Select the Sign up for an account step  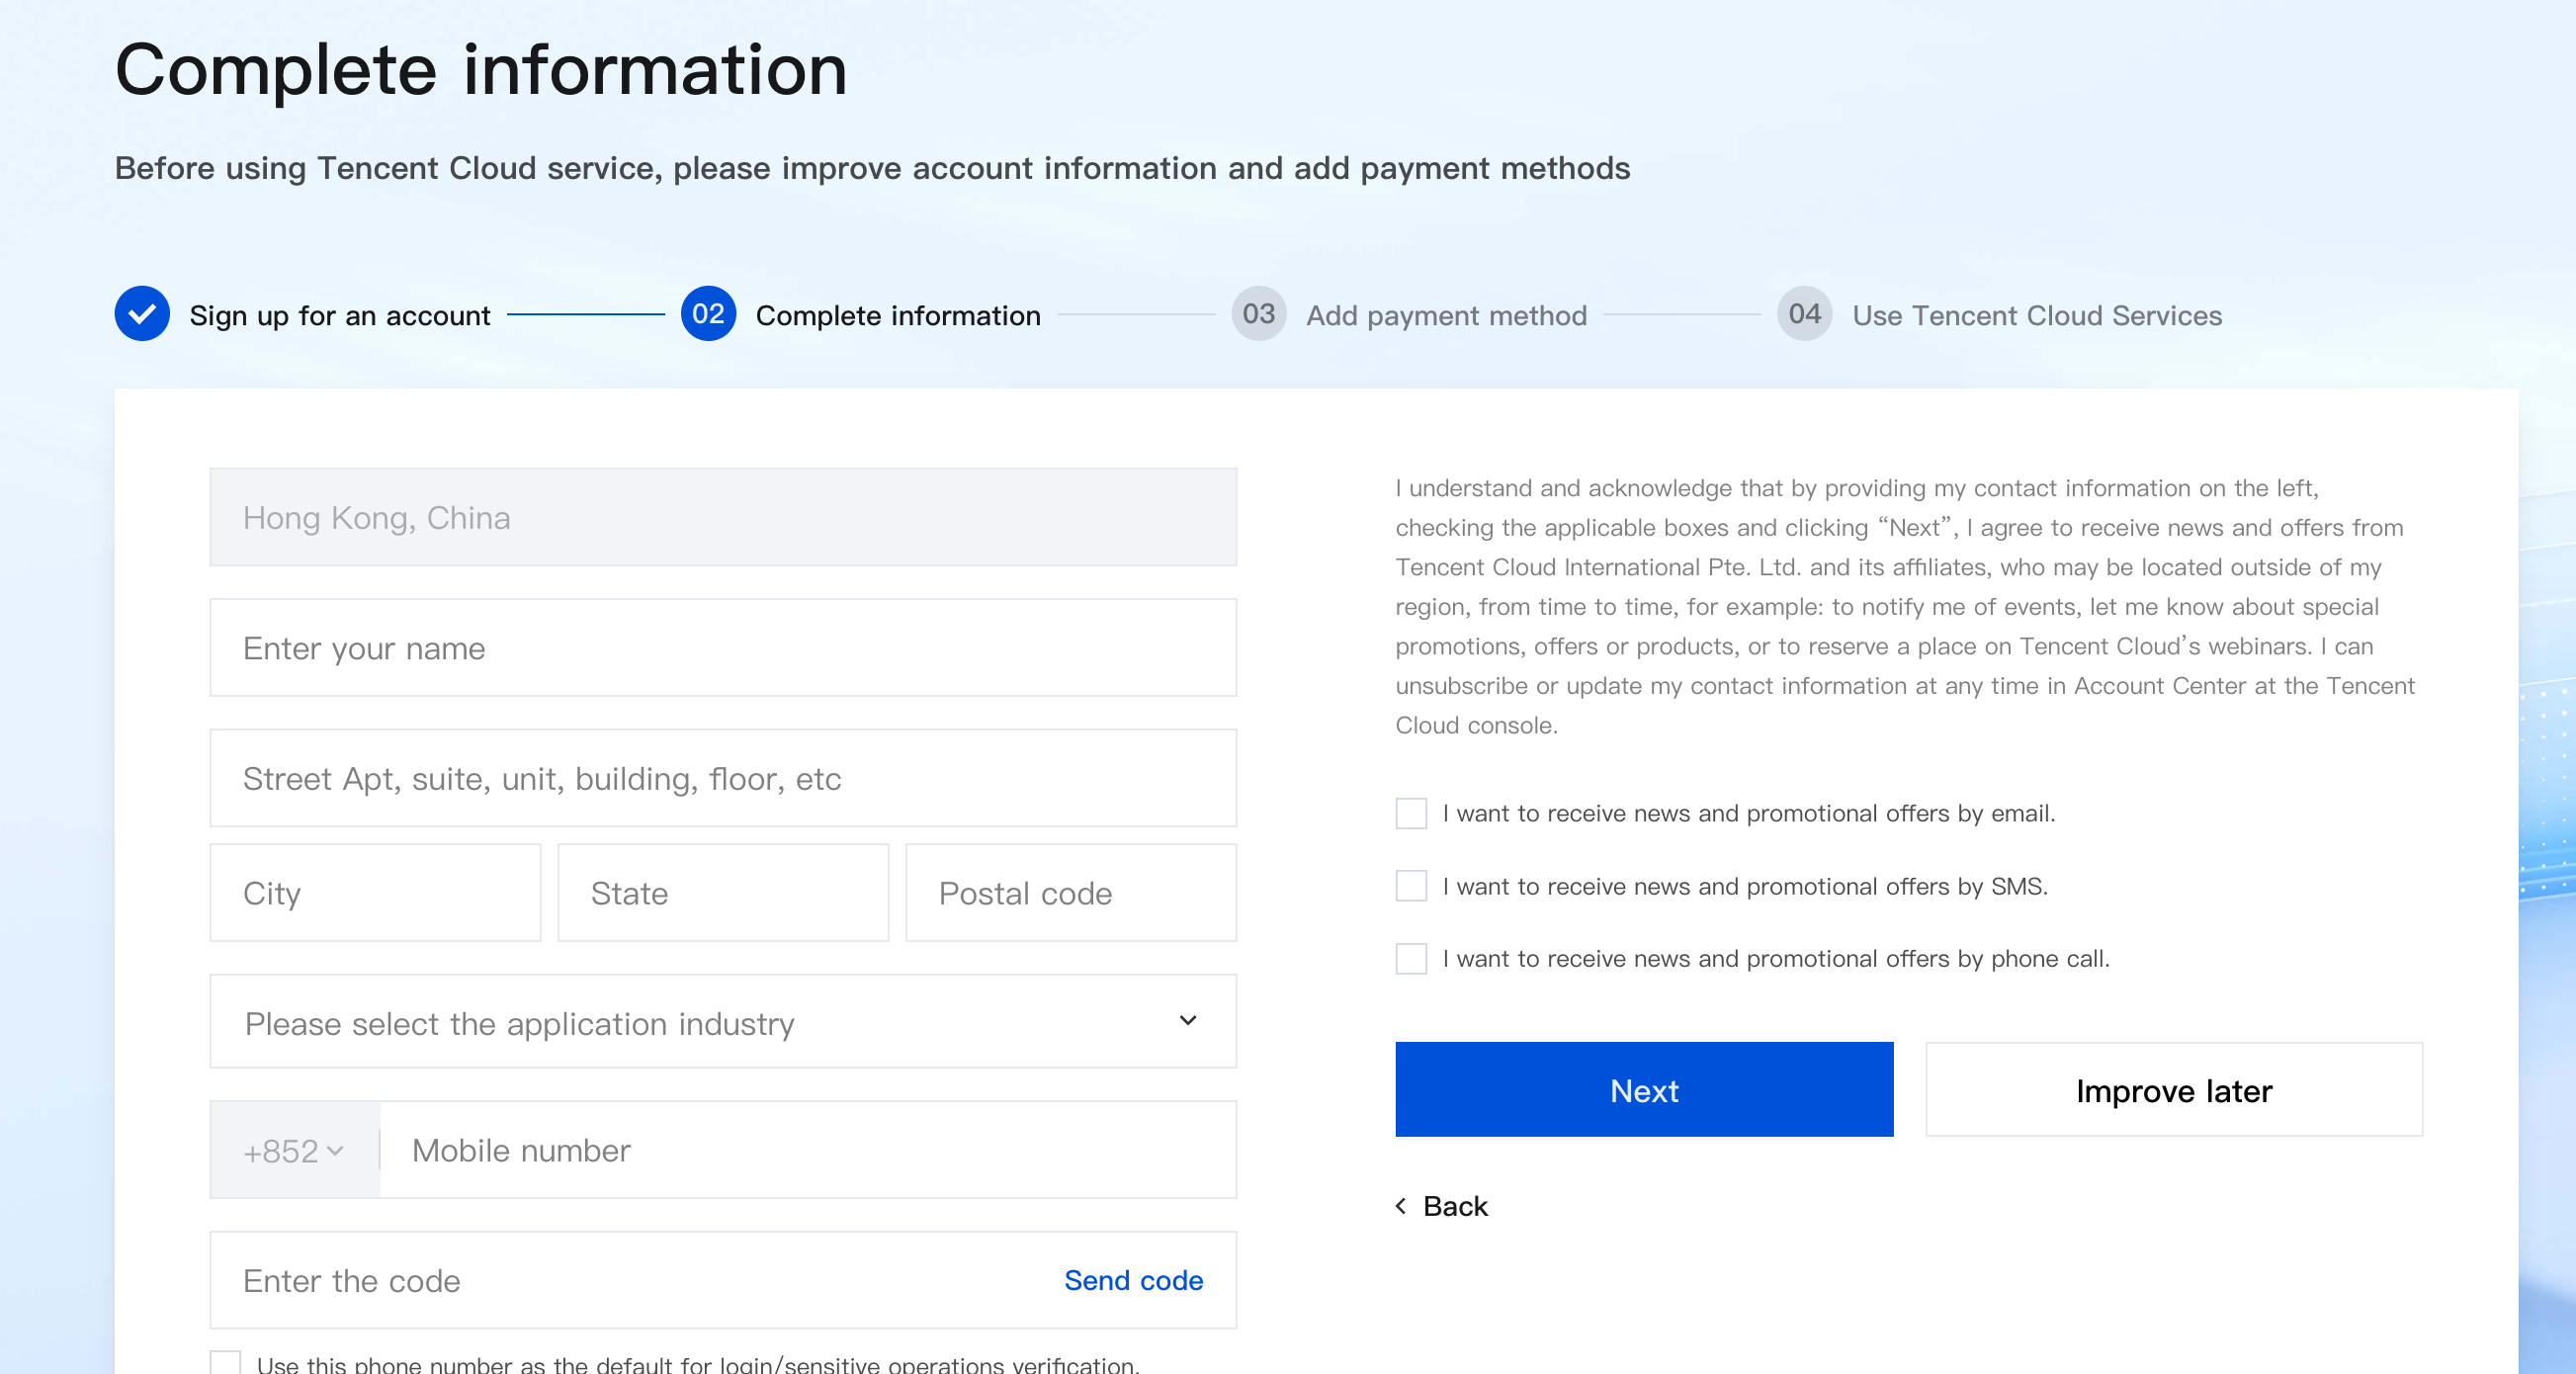coord(340,315)
